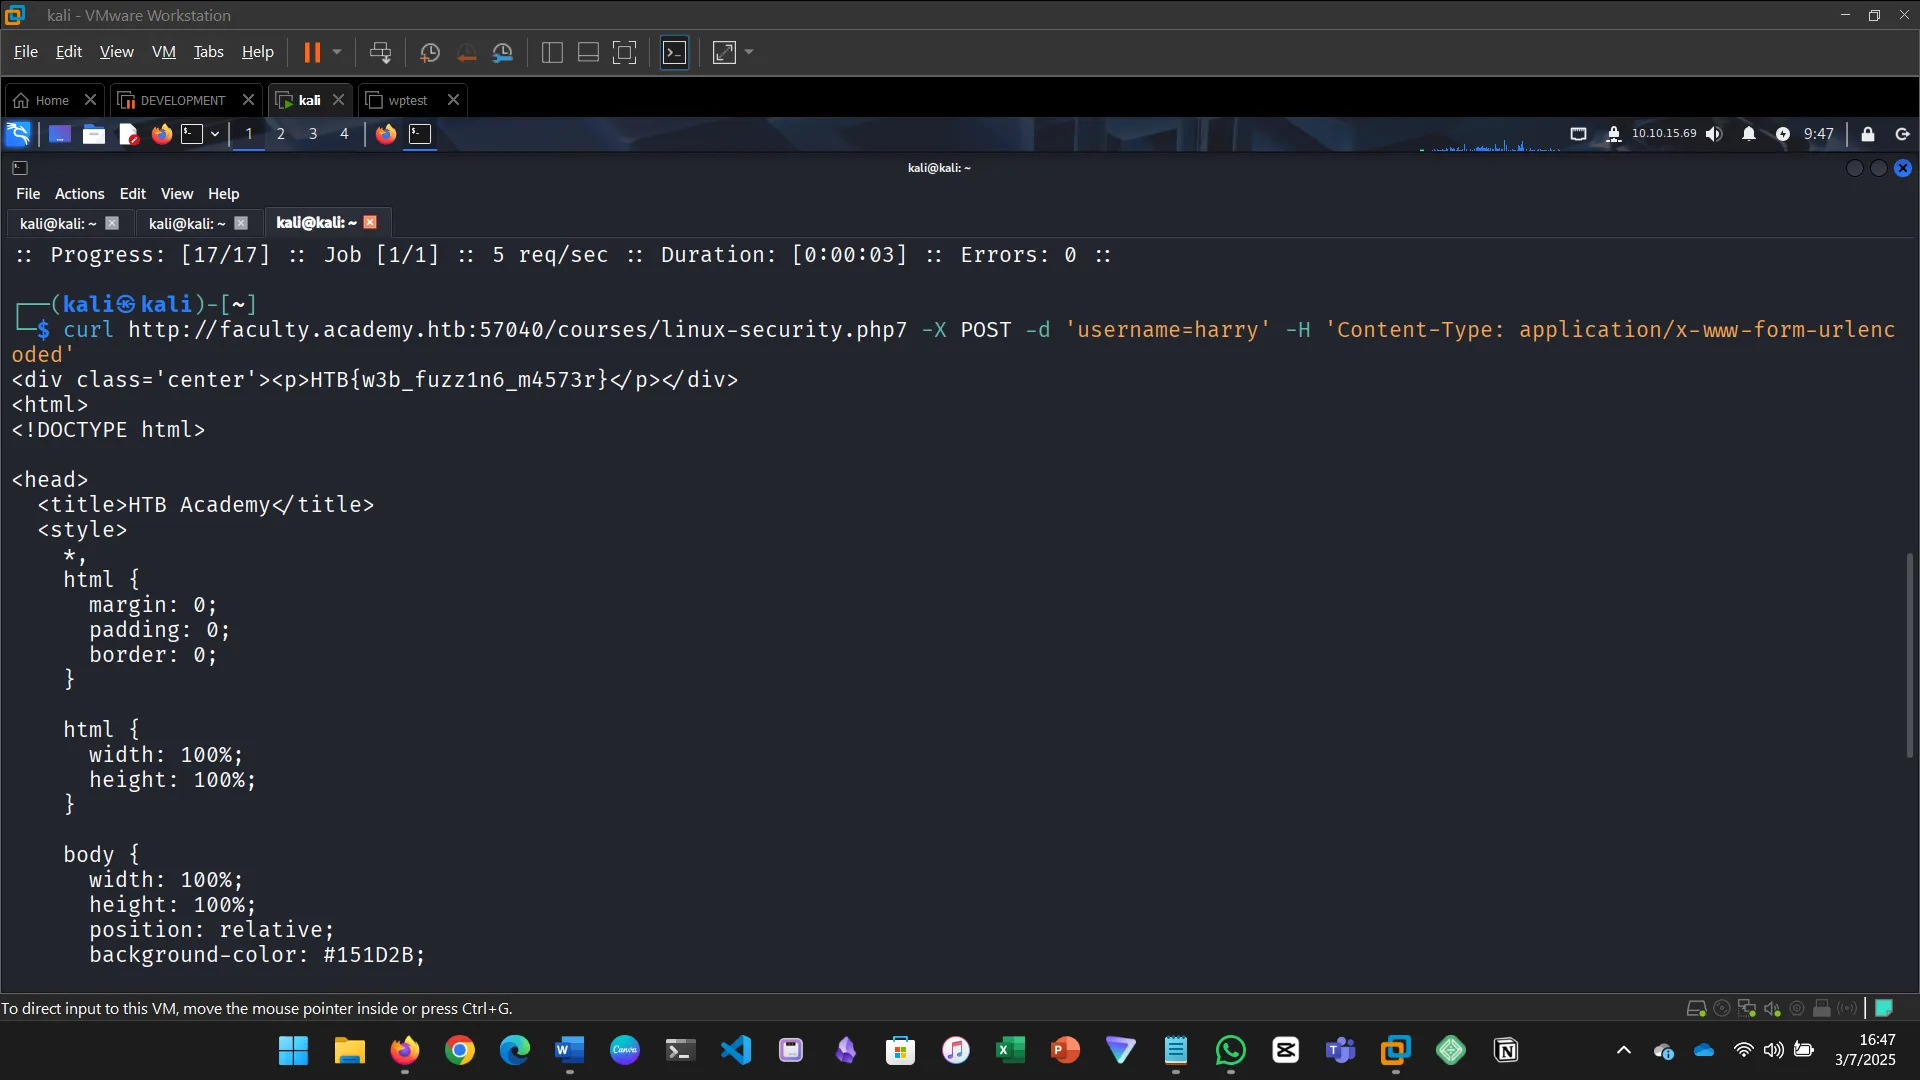This screenshot has width=1920, height=1080.
Task: Open the full screen options dropdown
Action: pos(746,52)
